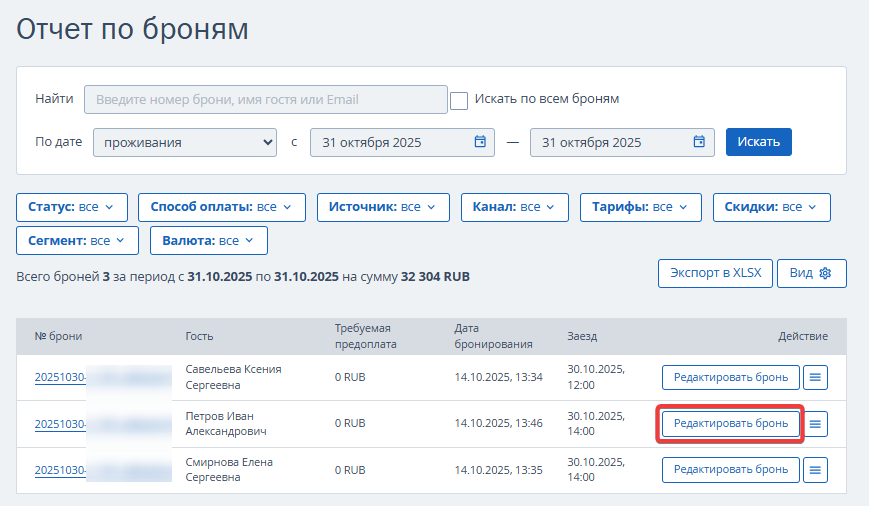The image size is (869, 506).
Task: Expand the Канал filter dropdown
Action: [x=514, y=207]
